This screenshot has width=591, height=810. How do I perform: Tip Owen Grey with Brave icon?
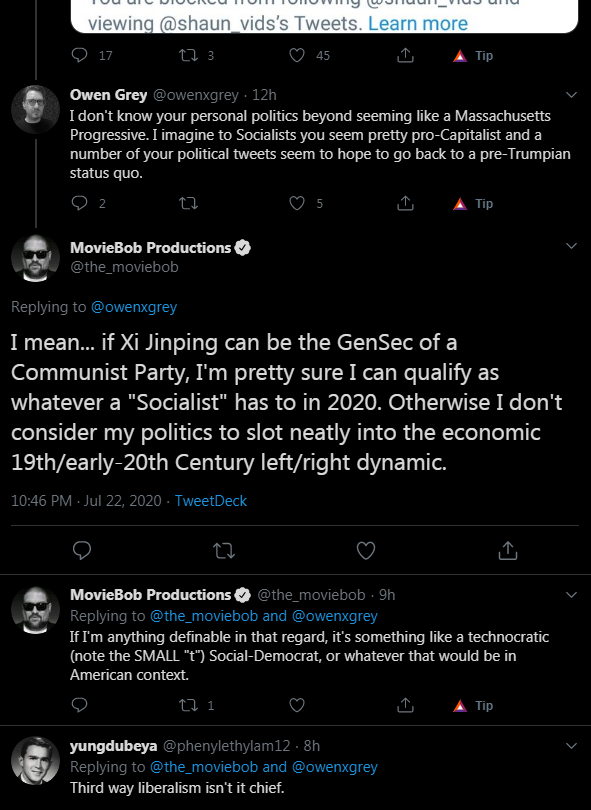[473, 204]
